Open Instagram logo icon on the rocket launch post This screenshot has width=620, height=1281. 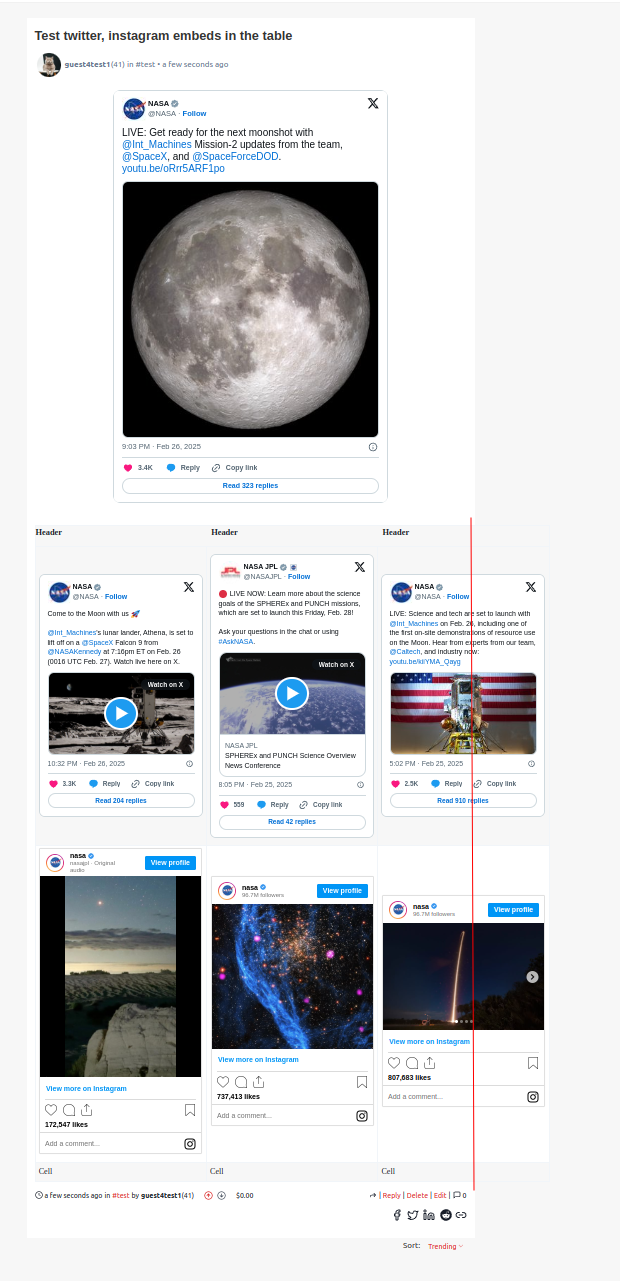click(x=533, y=1097)
